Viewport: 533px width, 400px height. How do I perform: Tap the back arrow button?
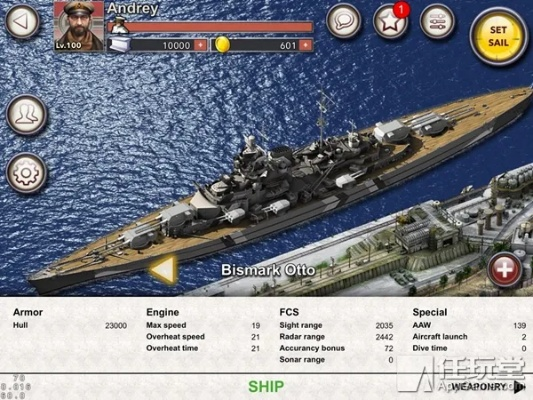22,21
